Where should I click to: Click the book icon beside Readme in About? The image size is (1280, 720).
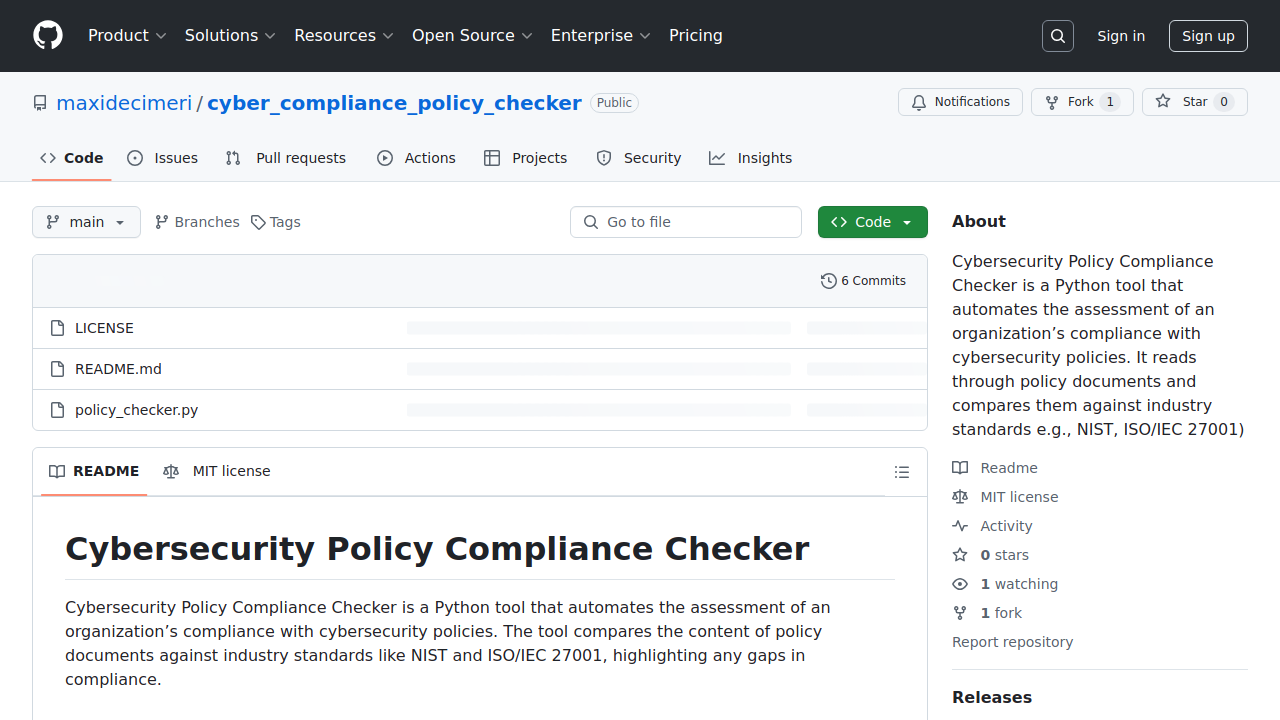tap(960, 468)
